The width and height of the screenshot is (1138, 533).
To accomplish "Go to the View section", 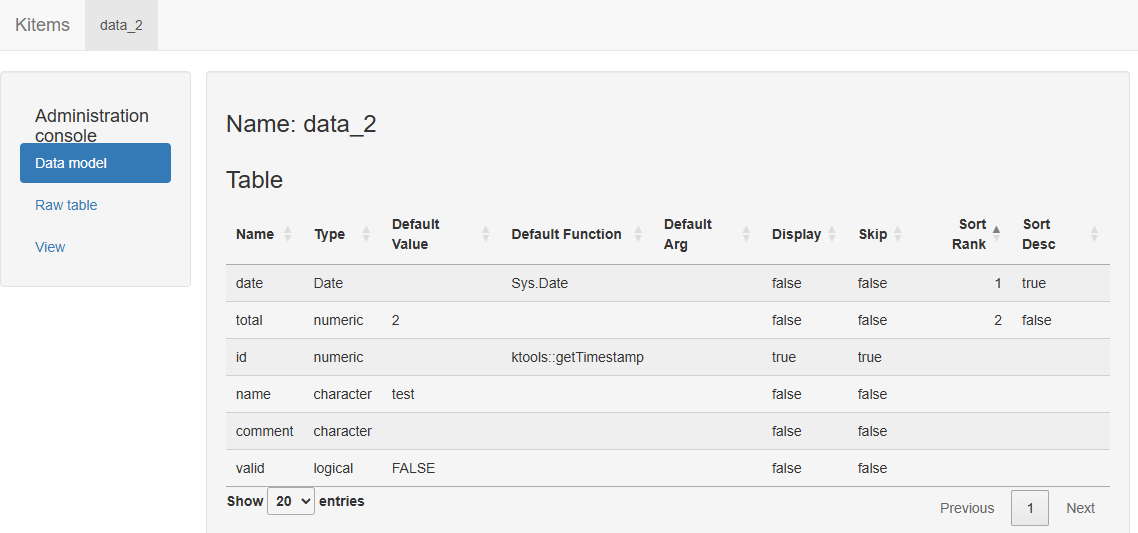I will [x=50, y=247].
